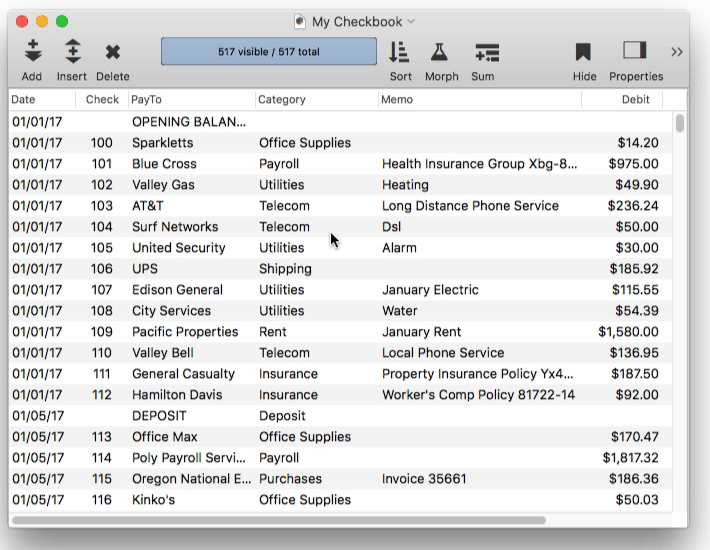Image resolution: width=710 pixels, height=550 pixels.
Task: Open the Morph flask tool
Action: pyautogui.click(x=439, y=52)
